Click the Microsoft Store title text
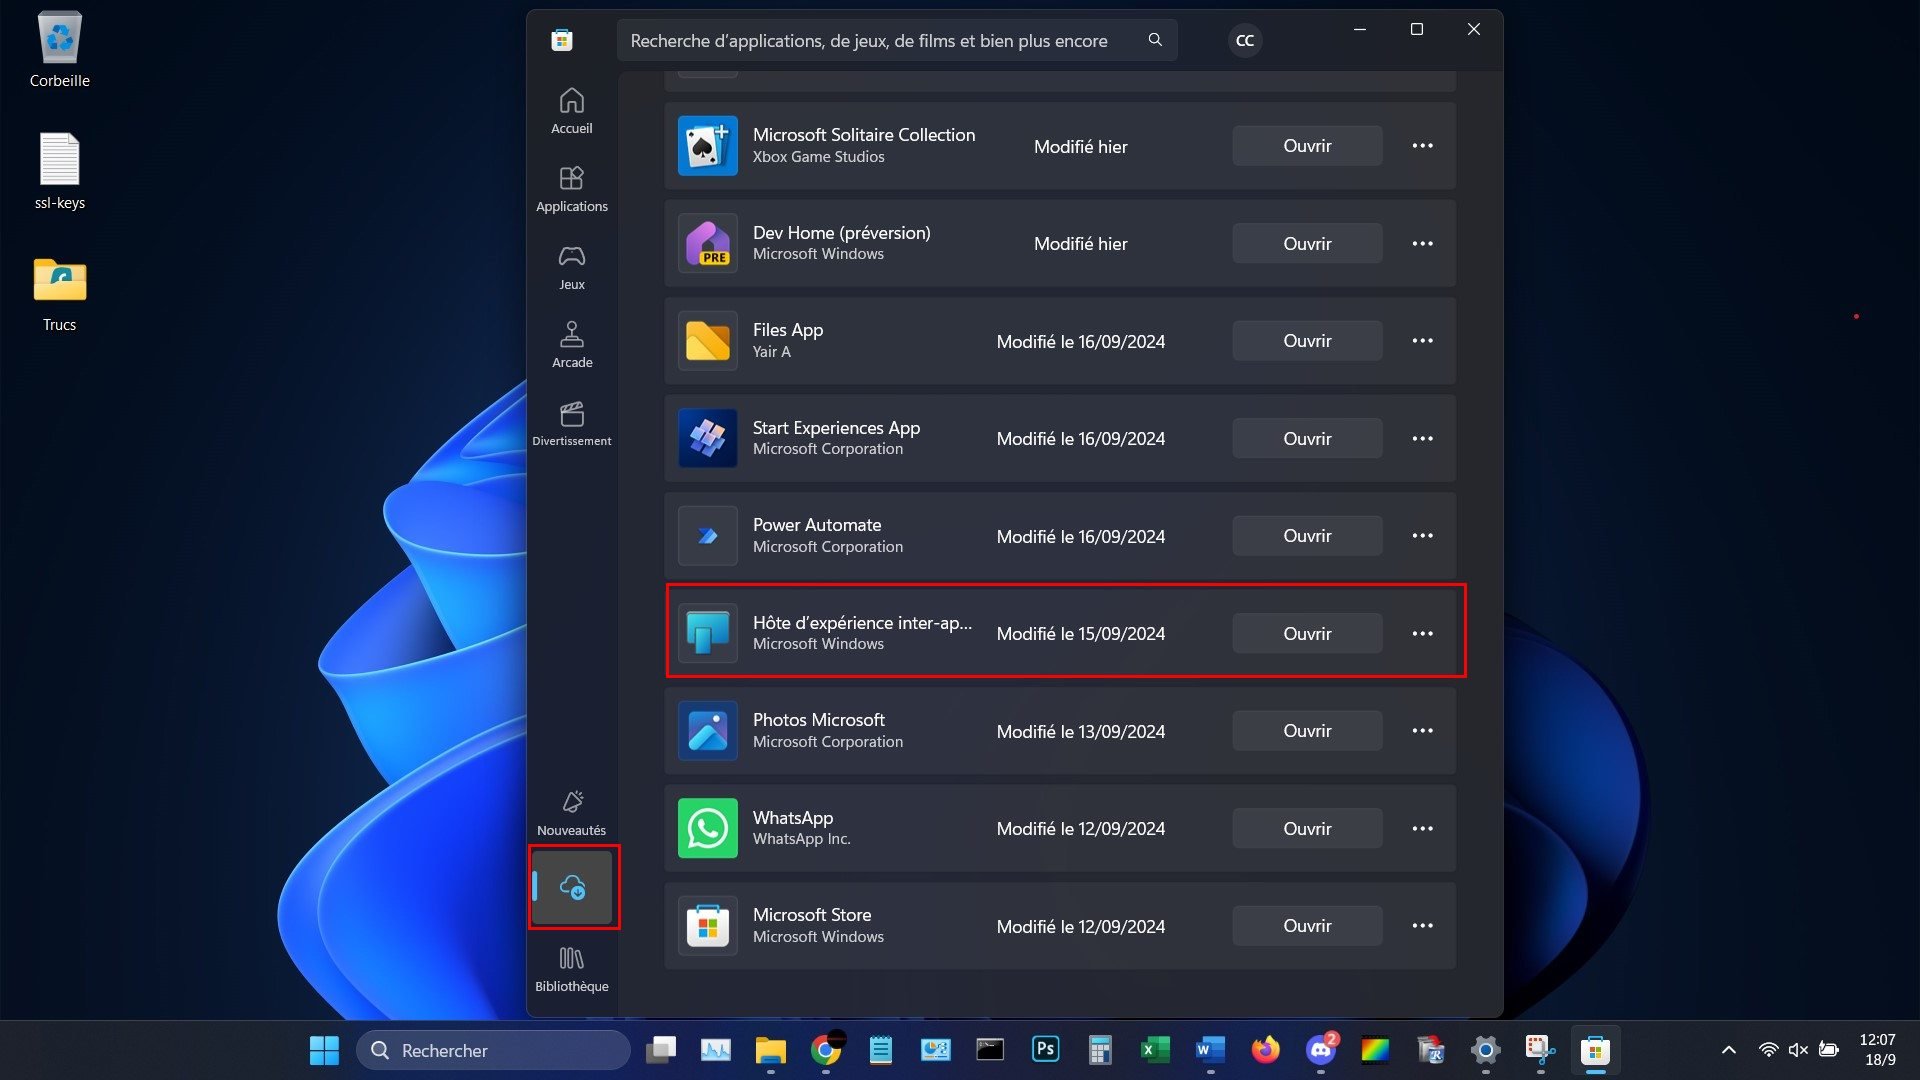This screenshot has width=1920, height=1080. pos(811,915)
